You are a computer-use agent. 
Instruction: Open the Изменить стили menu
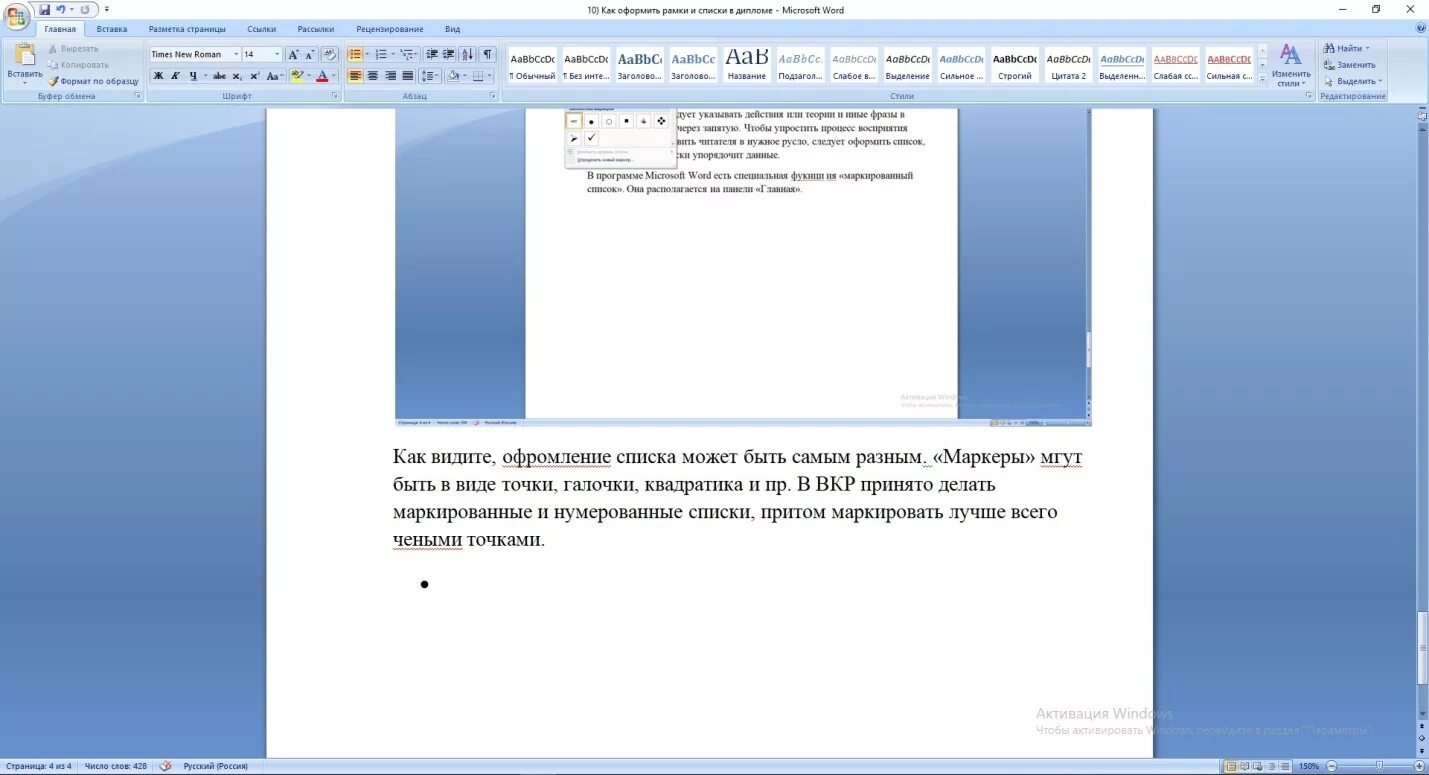[1291, 66]
